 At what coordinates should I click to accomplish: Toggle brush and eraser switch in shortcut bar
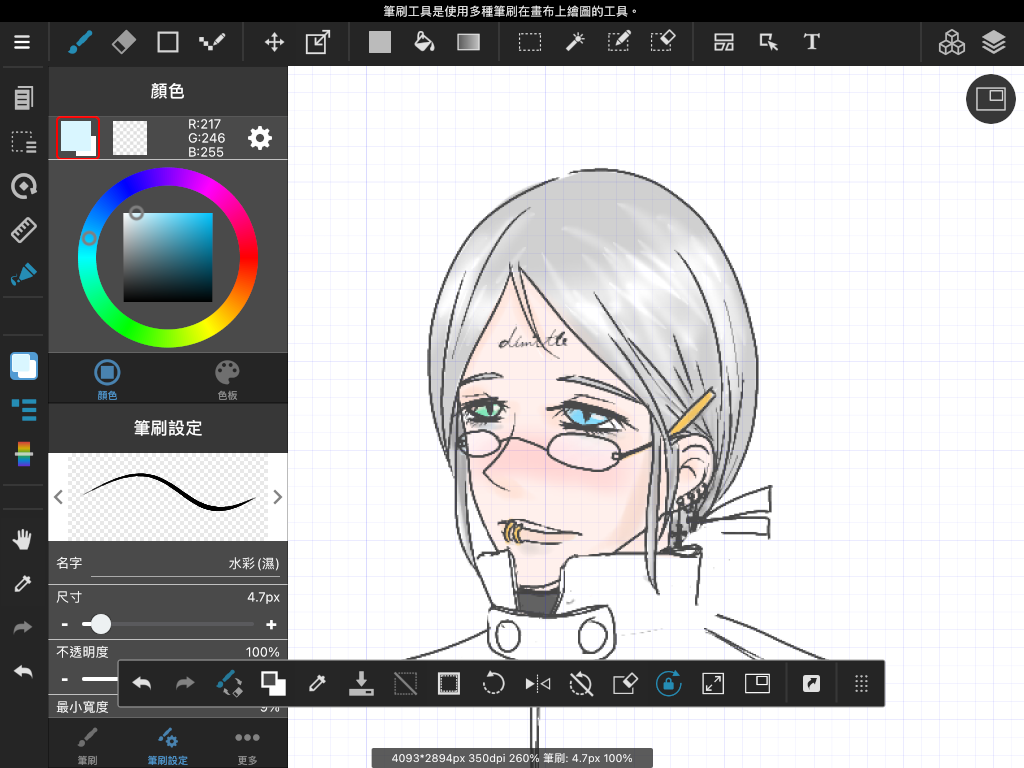pyautogui.click(x=229, y=684)
